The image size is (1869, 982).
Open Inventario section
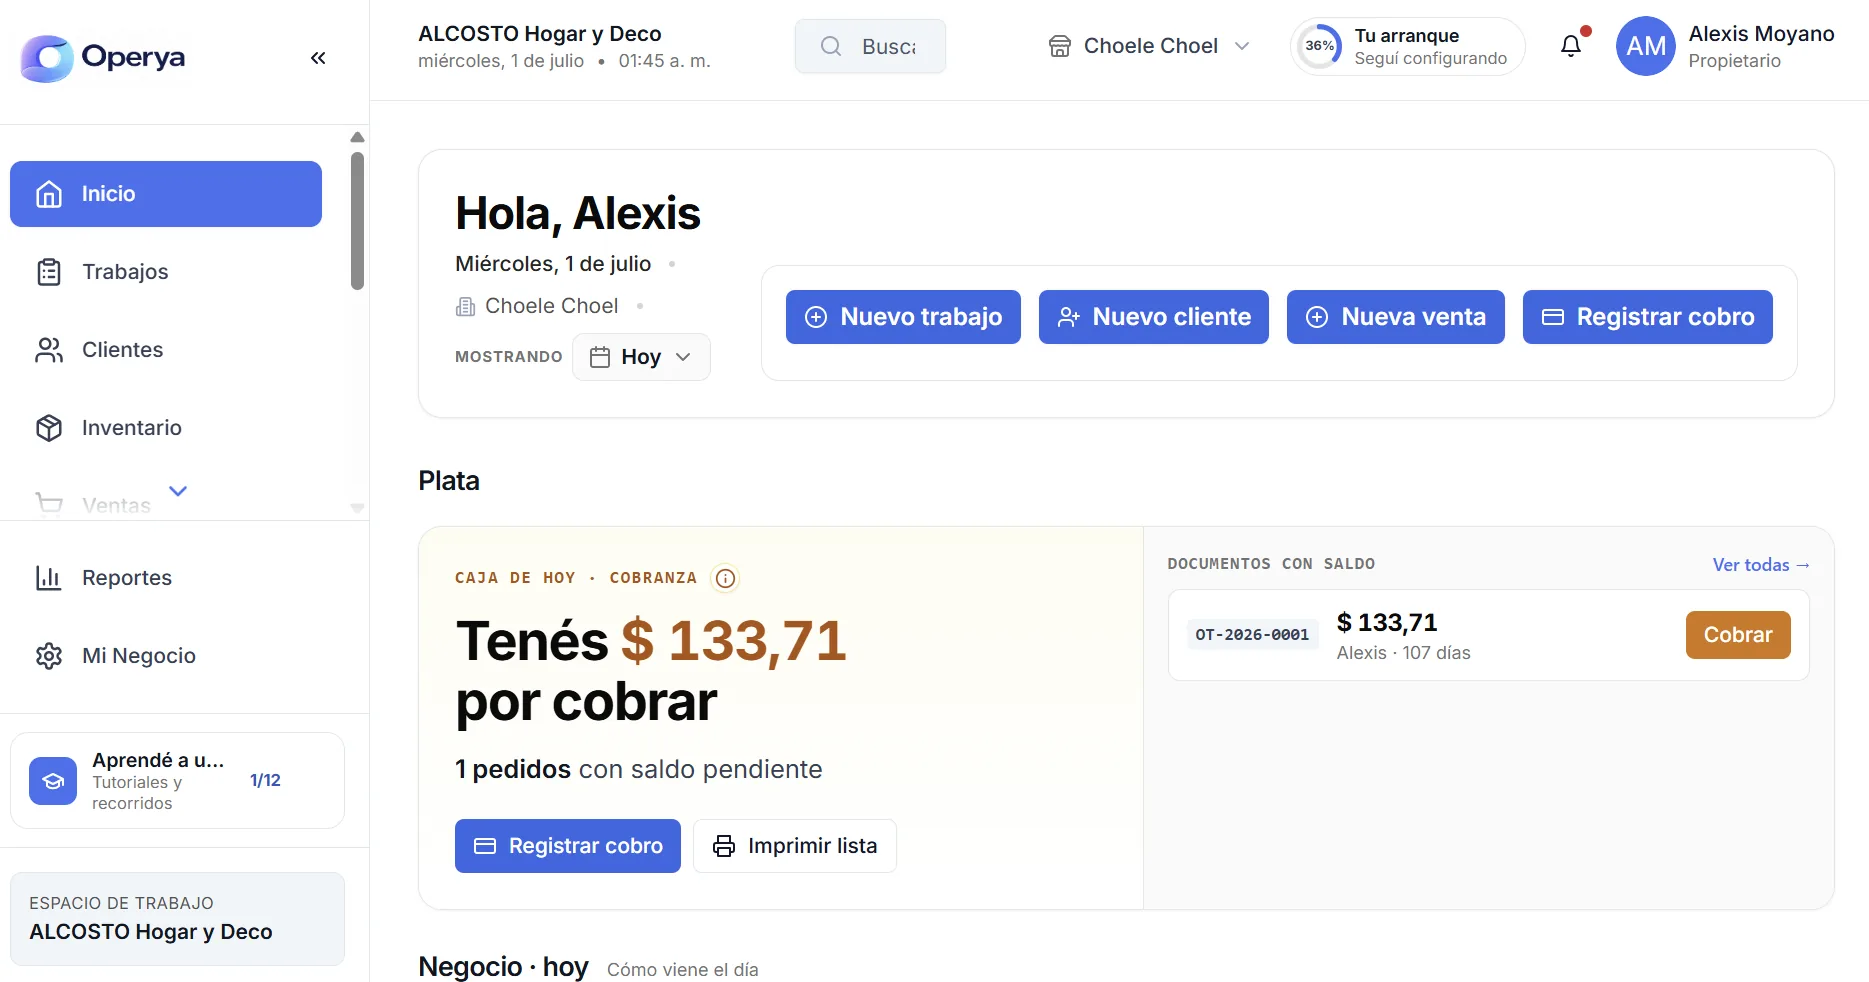pos(166,428)
